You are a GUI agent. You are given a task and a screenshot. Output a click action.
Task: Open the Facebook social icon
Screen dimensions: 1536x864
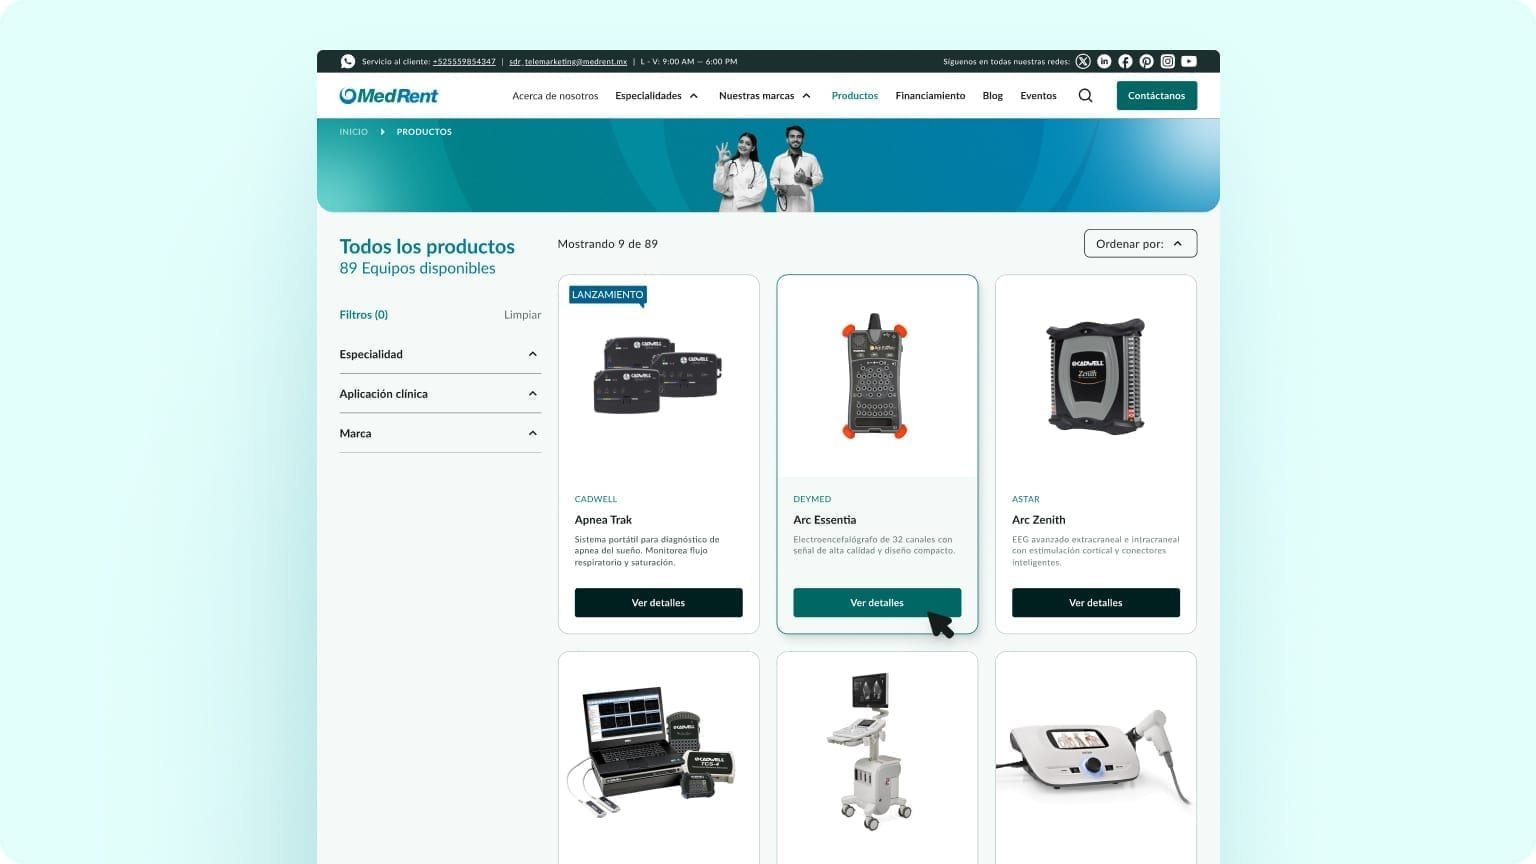coord(1125,61)
